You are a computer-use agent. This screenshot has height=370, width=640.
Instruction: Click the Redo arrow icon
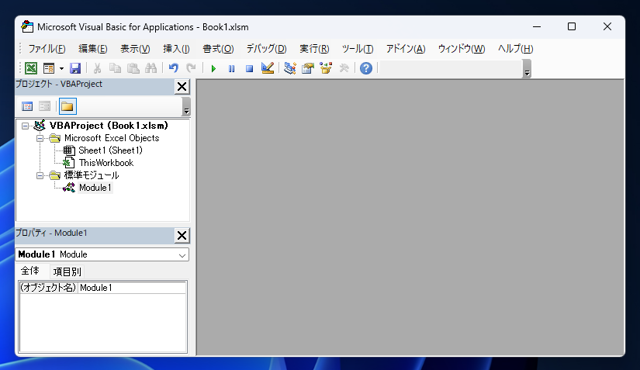pyautogui.click(x=191, y=68)
